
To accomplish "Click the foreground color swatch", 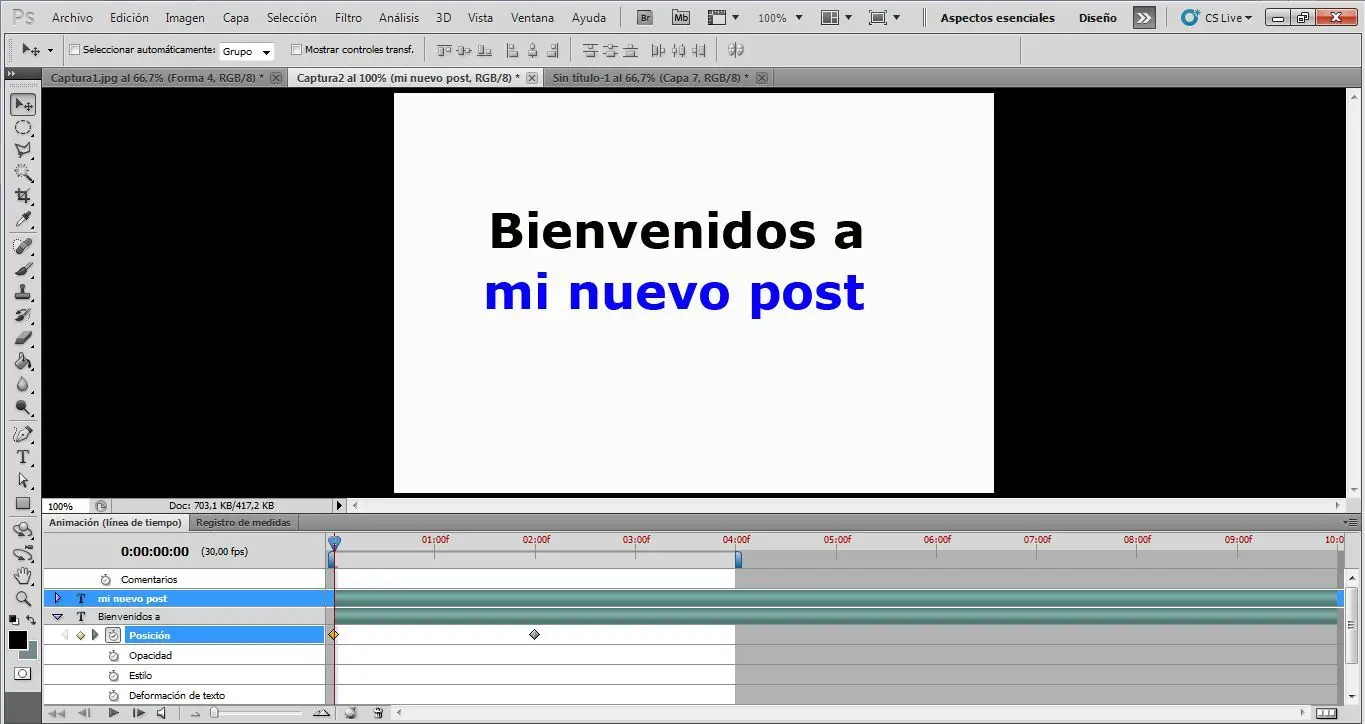I will click(x=18, y=640).
